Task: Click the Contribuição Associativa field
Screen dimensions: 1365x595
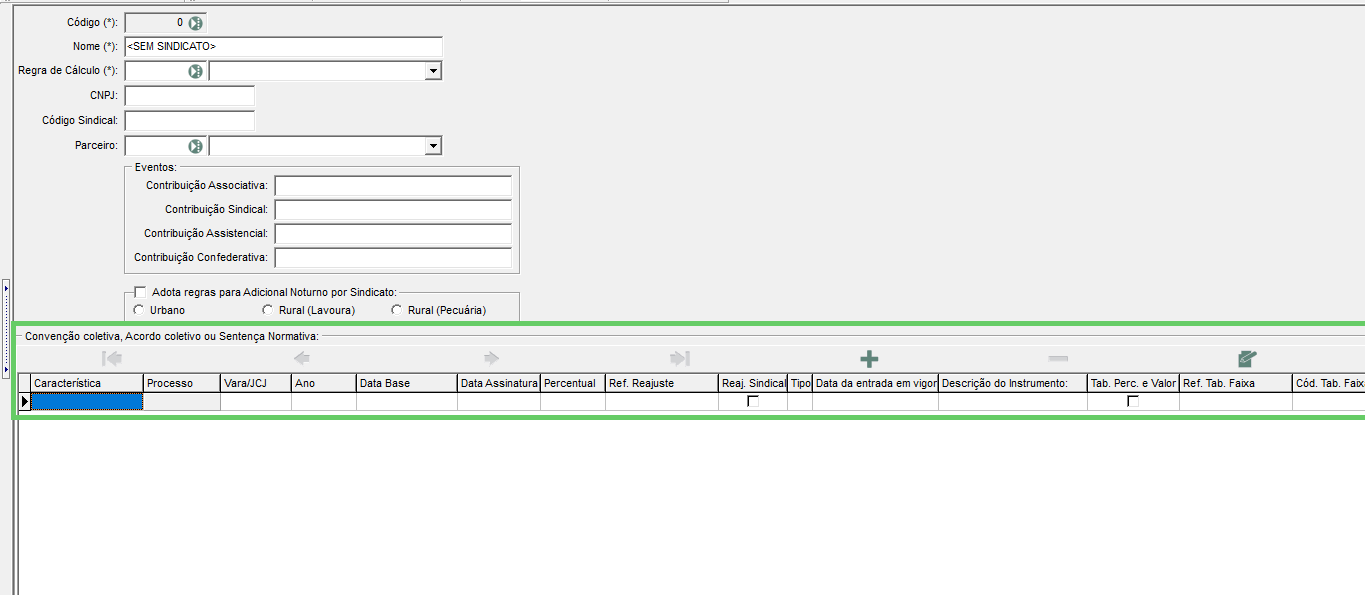Action: pyautogui.click(x=393, y=186)
